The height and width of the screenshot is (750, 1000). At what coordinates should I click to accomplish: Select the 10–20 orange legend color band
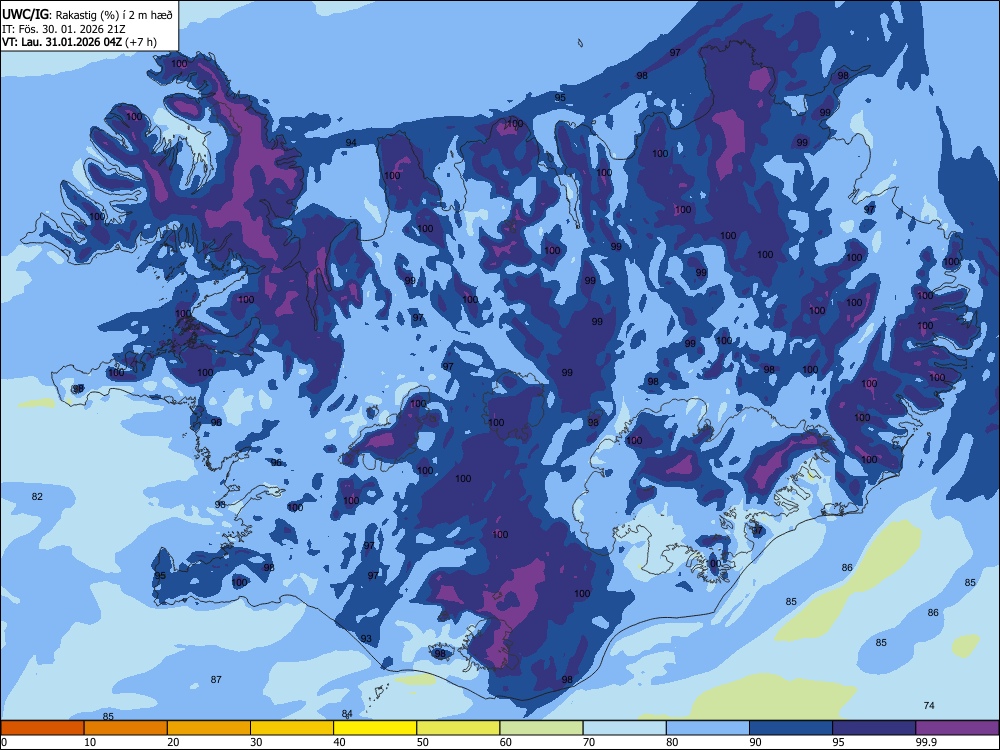[126, 728]
